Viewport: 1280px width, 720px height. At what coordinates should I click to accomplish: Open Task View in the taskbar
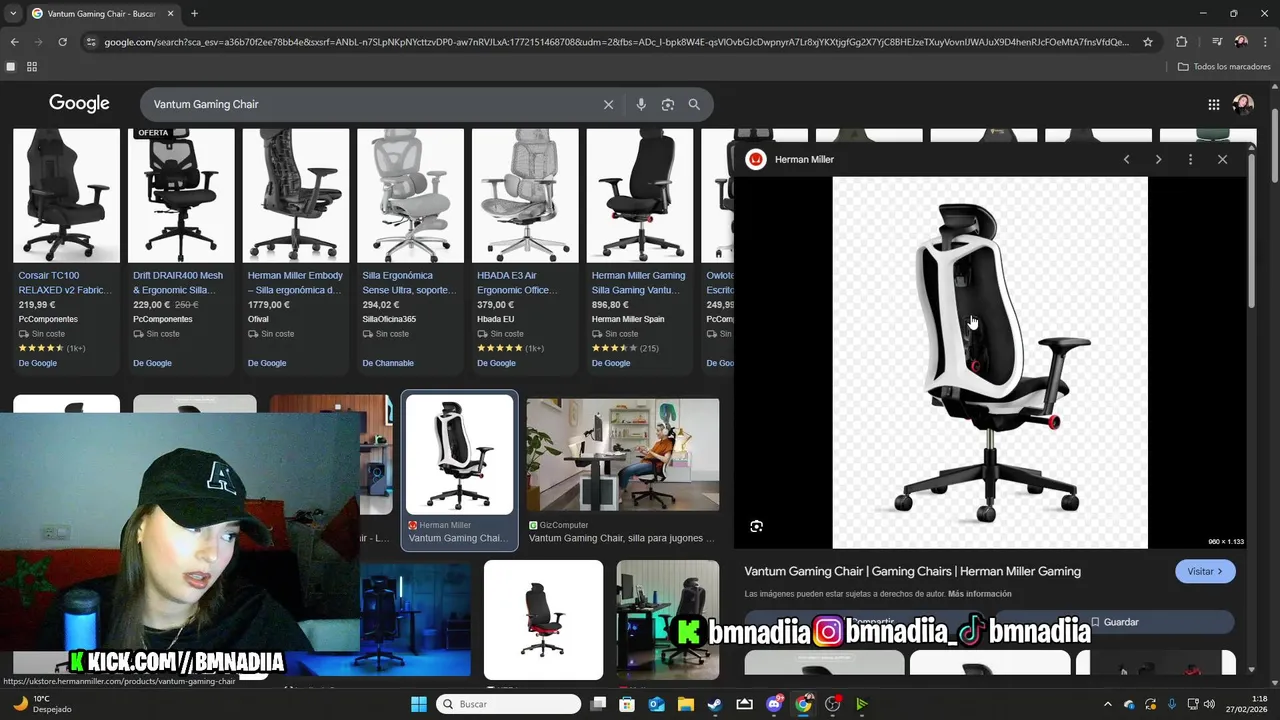tap(598, 704)
